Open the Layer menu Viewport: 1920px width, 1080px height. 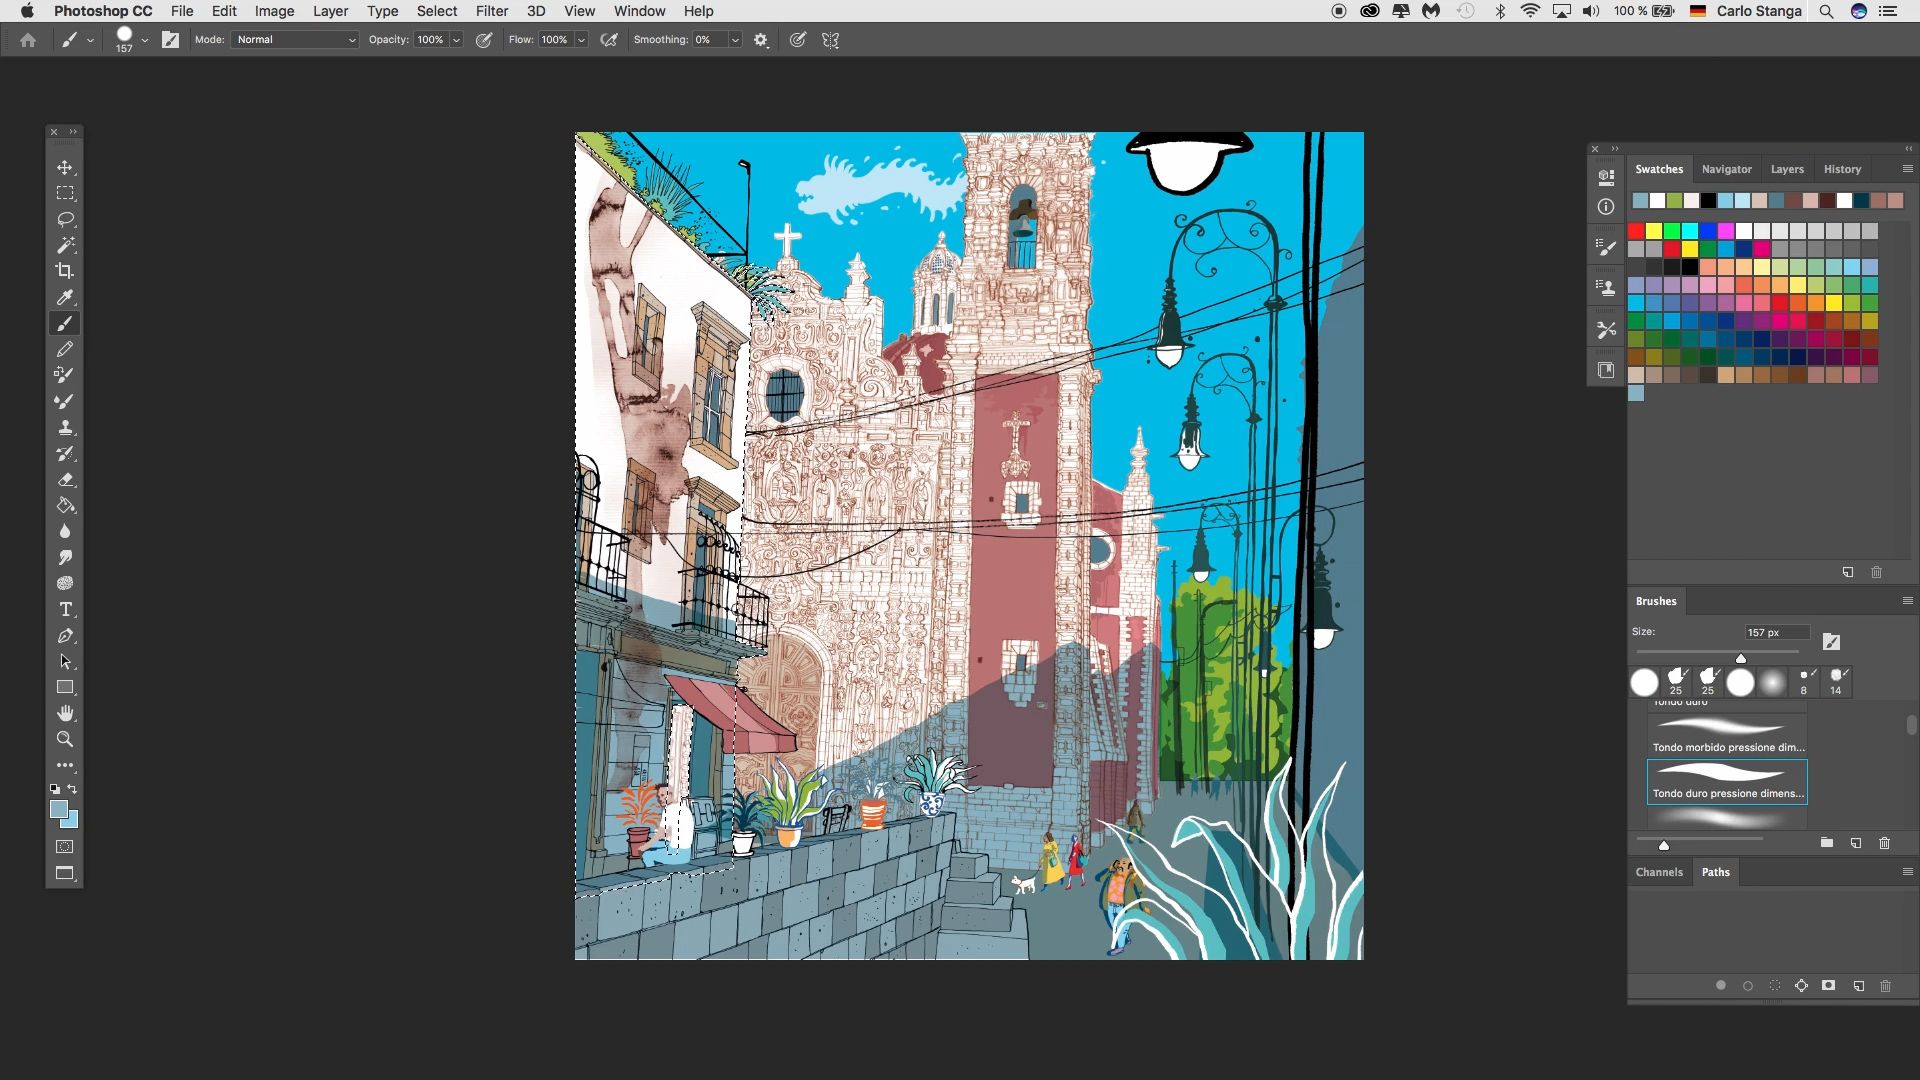tap(330, 11)
